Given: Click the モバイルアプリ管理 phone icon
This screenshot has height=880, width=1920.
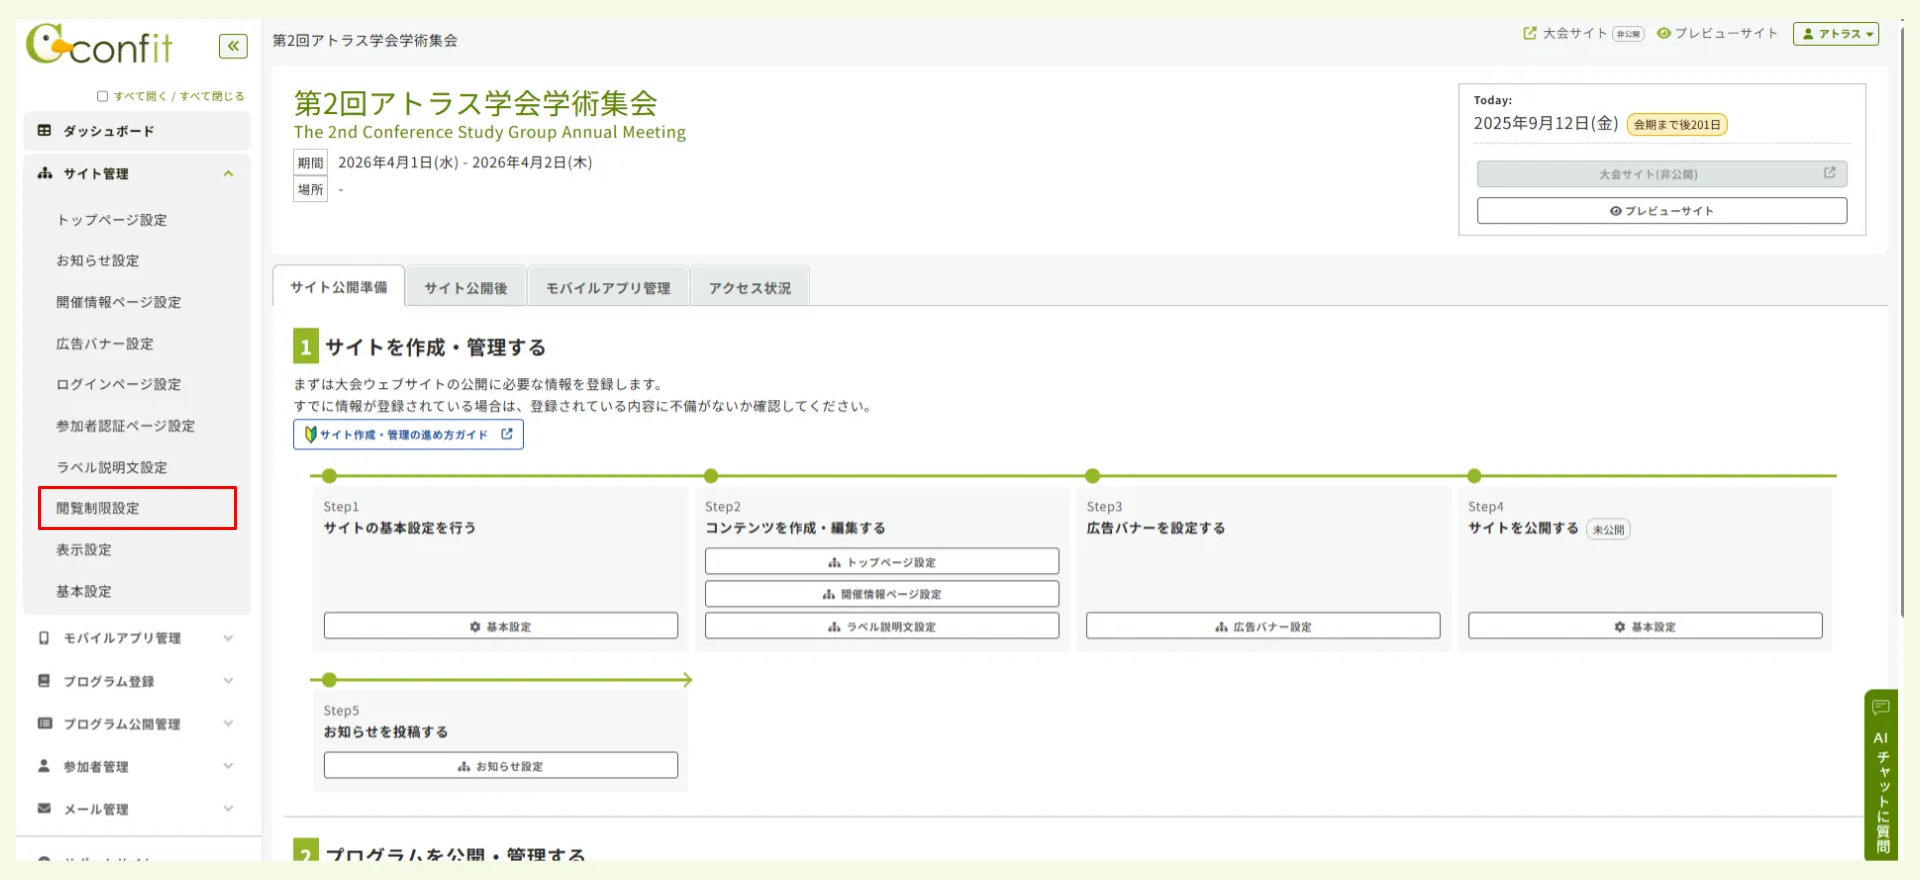Looking at the screenshot, I should point(44,638).
